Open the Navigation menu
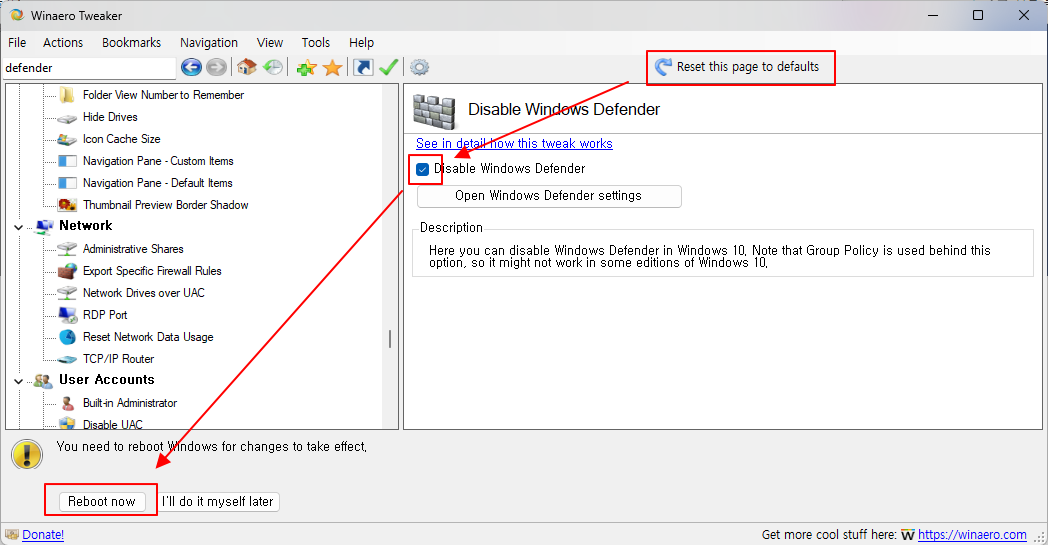The width and height of the screenshot is (1048, 545). click(209, 43)
